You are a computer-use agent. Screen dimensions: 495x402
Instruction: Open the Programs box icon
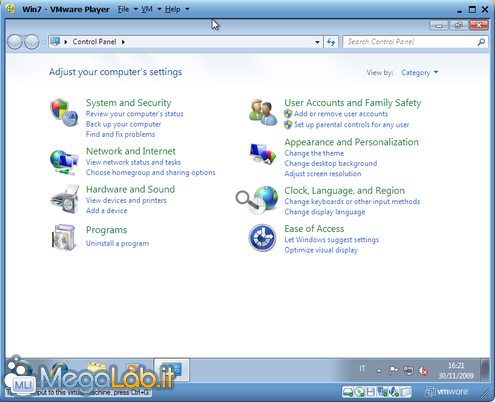(x=64, y=237)
